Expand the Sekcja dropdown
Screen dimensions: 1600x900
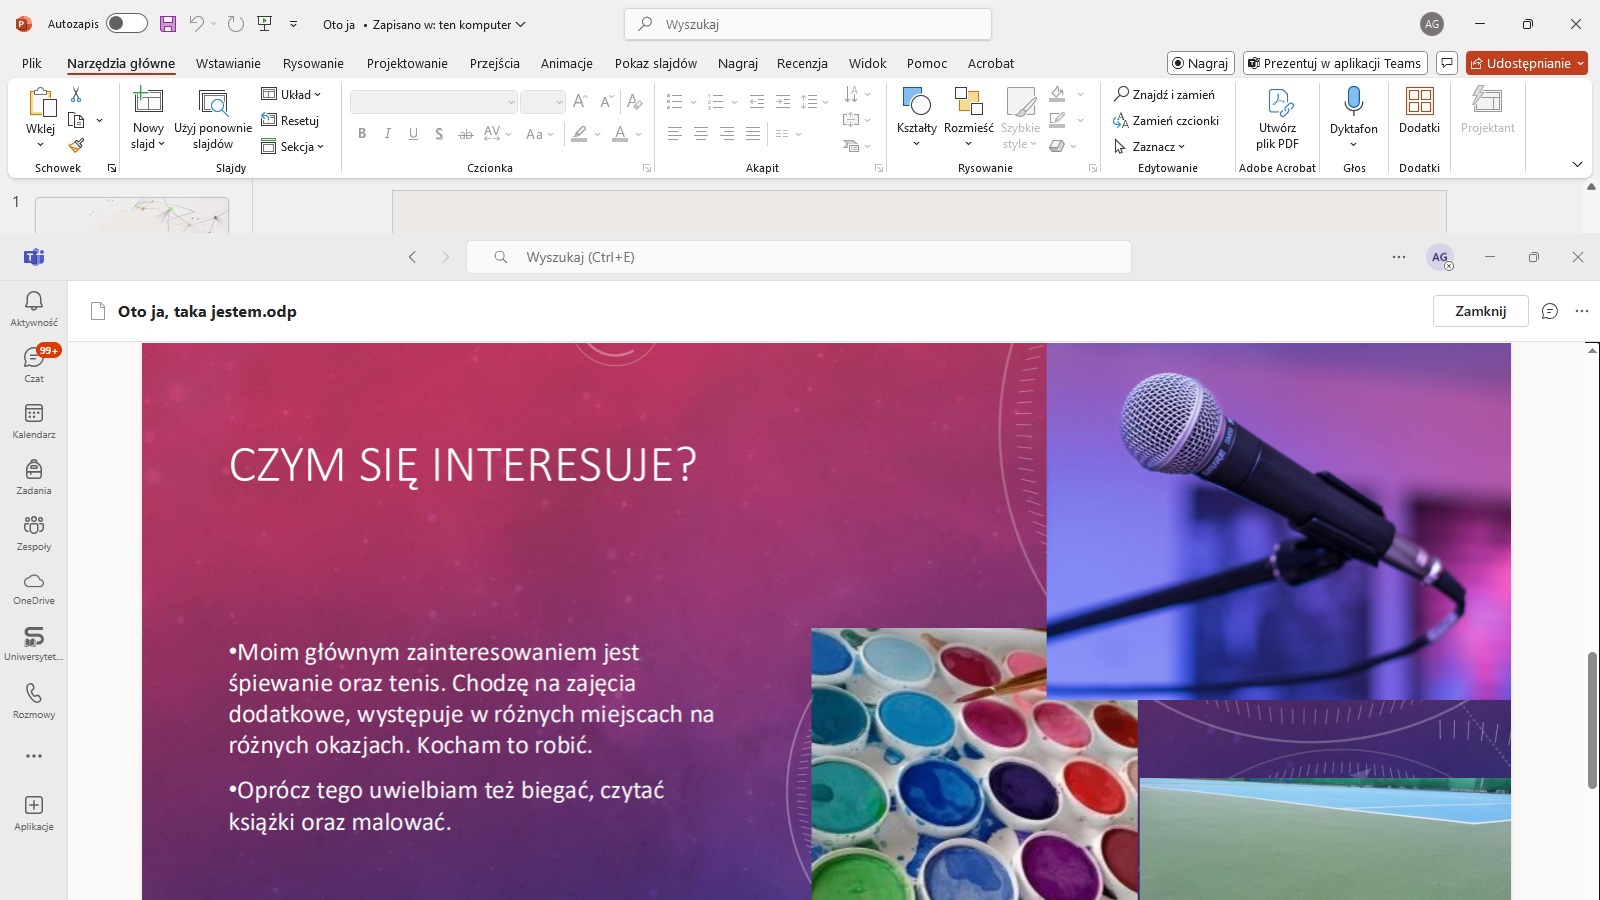coord(292,146)
